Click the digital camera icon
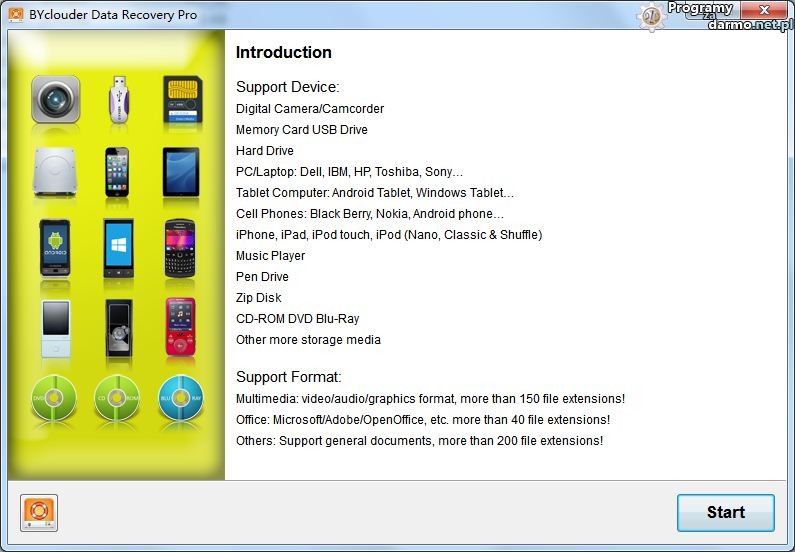 pyautogui.click(x=55, y=99)
